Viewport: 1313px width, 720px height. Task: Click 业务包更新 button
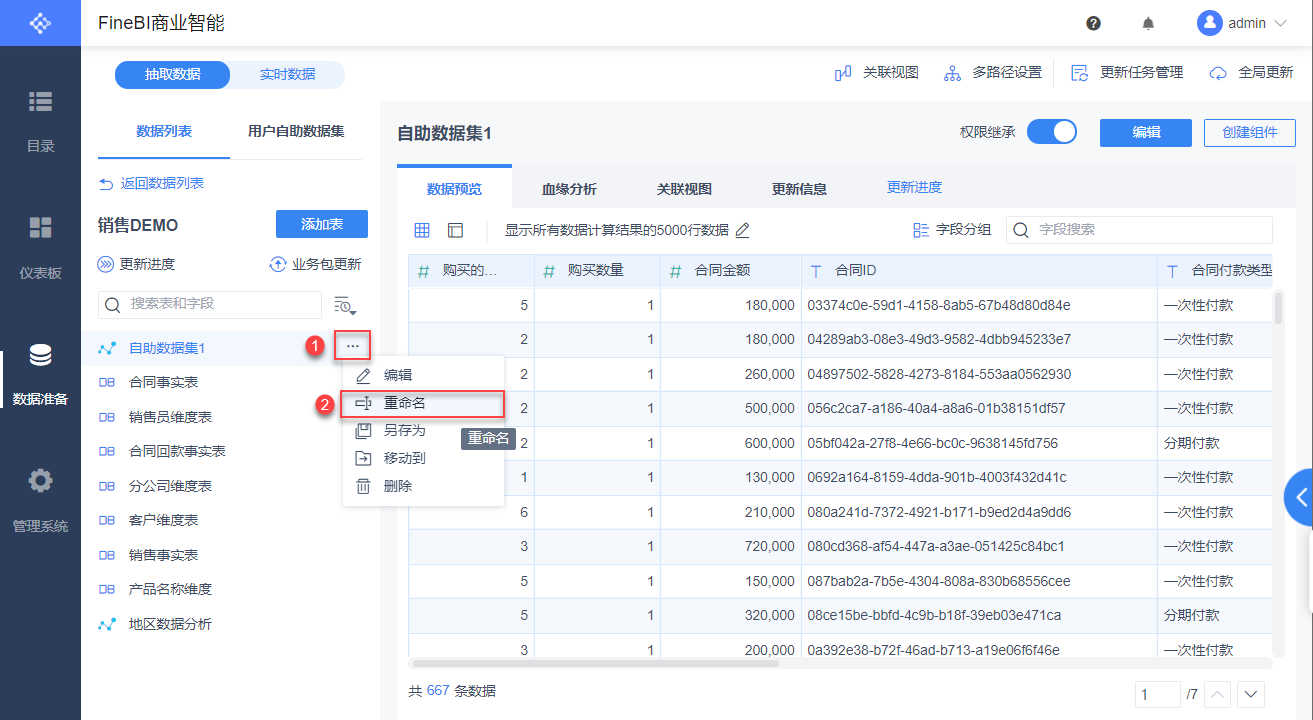pyautogui.click(x=315, y=264)
